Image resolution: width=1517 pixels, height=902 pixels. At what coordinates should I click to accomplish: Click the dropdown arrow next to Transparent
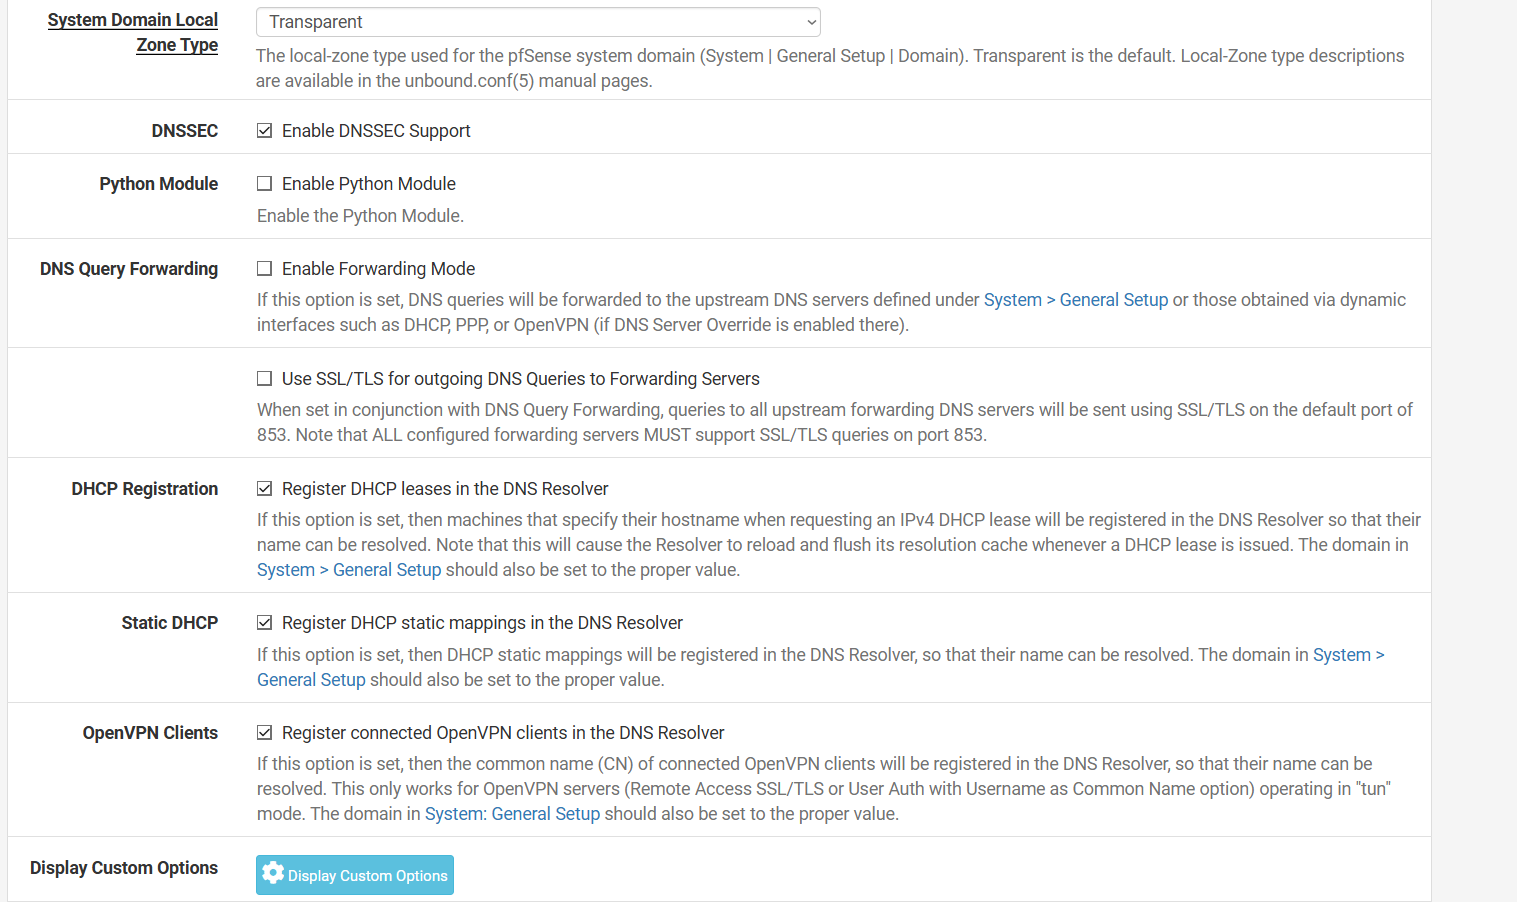[x=811, y=22]
